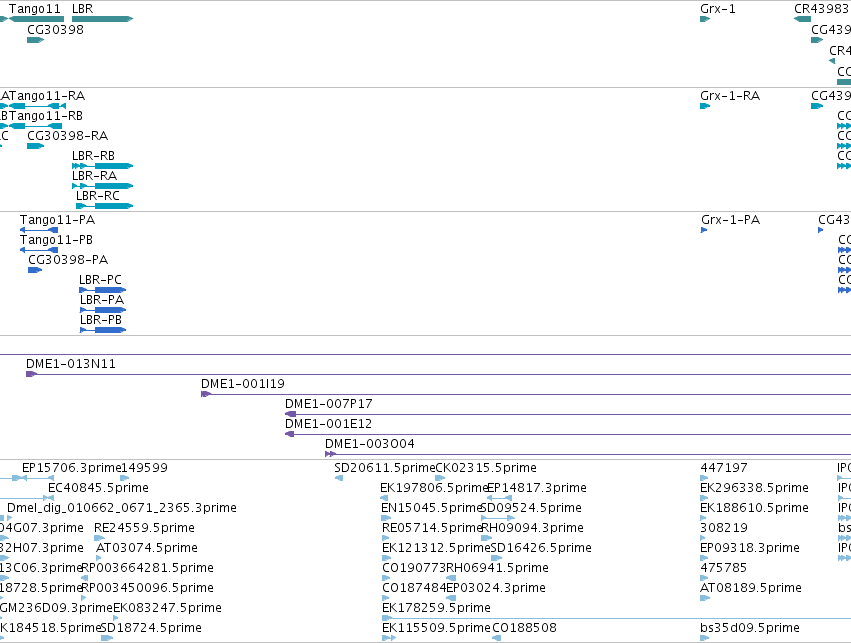Click the CG30398-RA transcript
The width and height of the screenshot is (851, 643).
pyautogui.click(x=35, y=146)
